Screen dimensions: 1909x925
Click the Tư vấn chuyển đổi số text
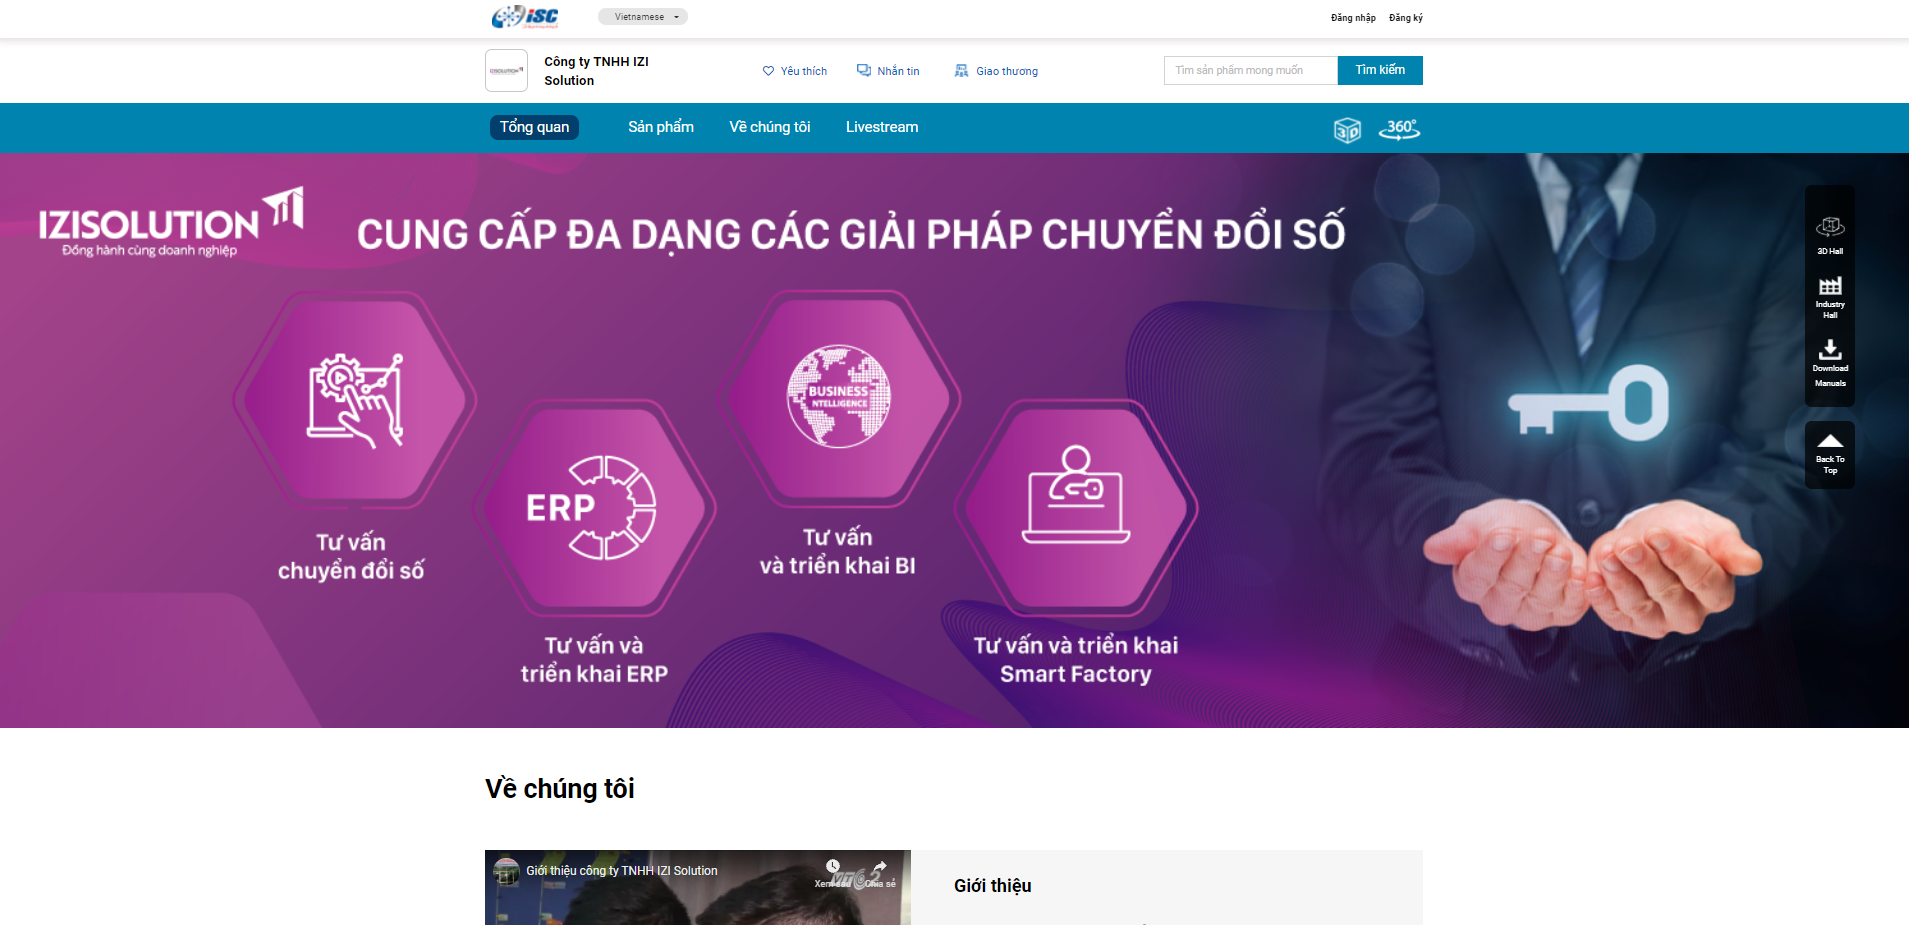pos(351,556)
